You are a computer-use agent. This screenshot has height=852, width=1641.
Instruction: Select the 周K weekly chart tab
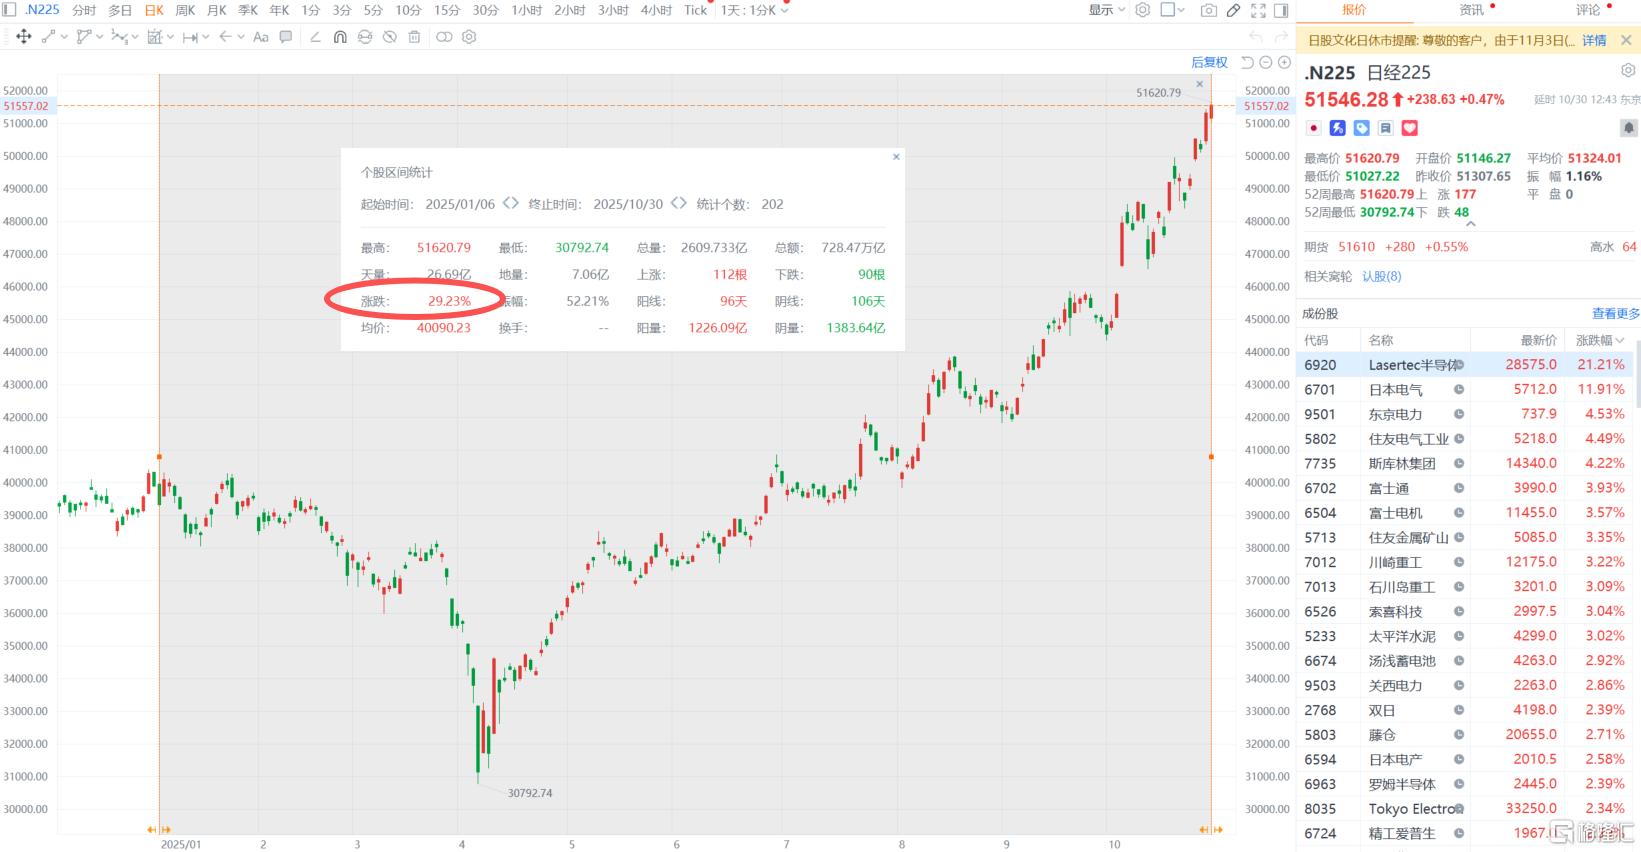[x=185, y=10]
